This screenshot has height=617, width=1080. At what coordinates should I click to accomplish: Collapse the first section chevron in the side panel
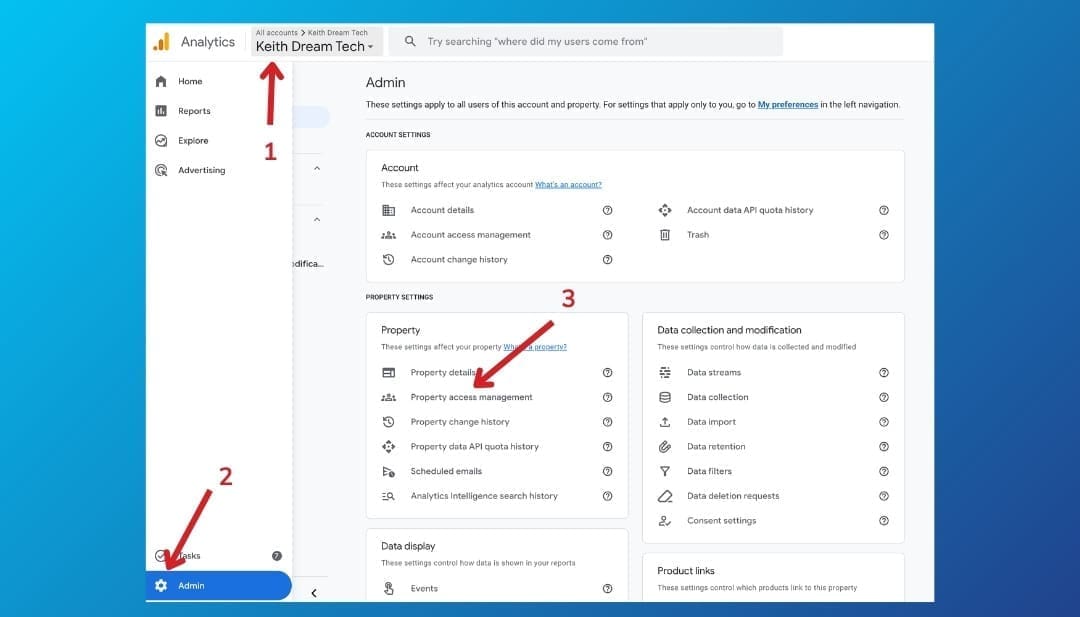point(317,169)
